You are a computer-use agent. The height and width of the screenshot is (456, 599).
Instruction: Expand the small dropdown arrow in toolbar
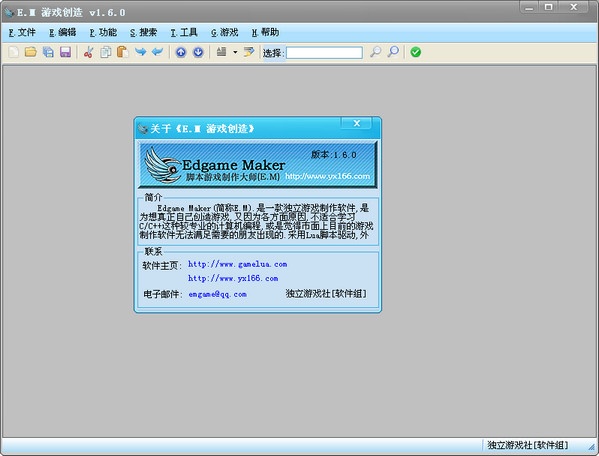(x=235, y=52)
